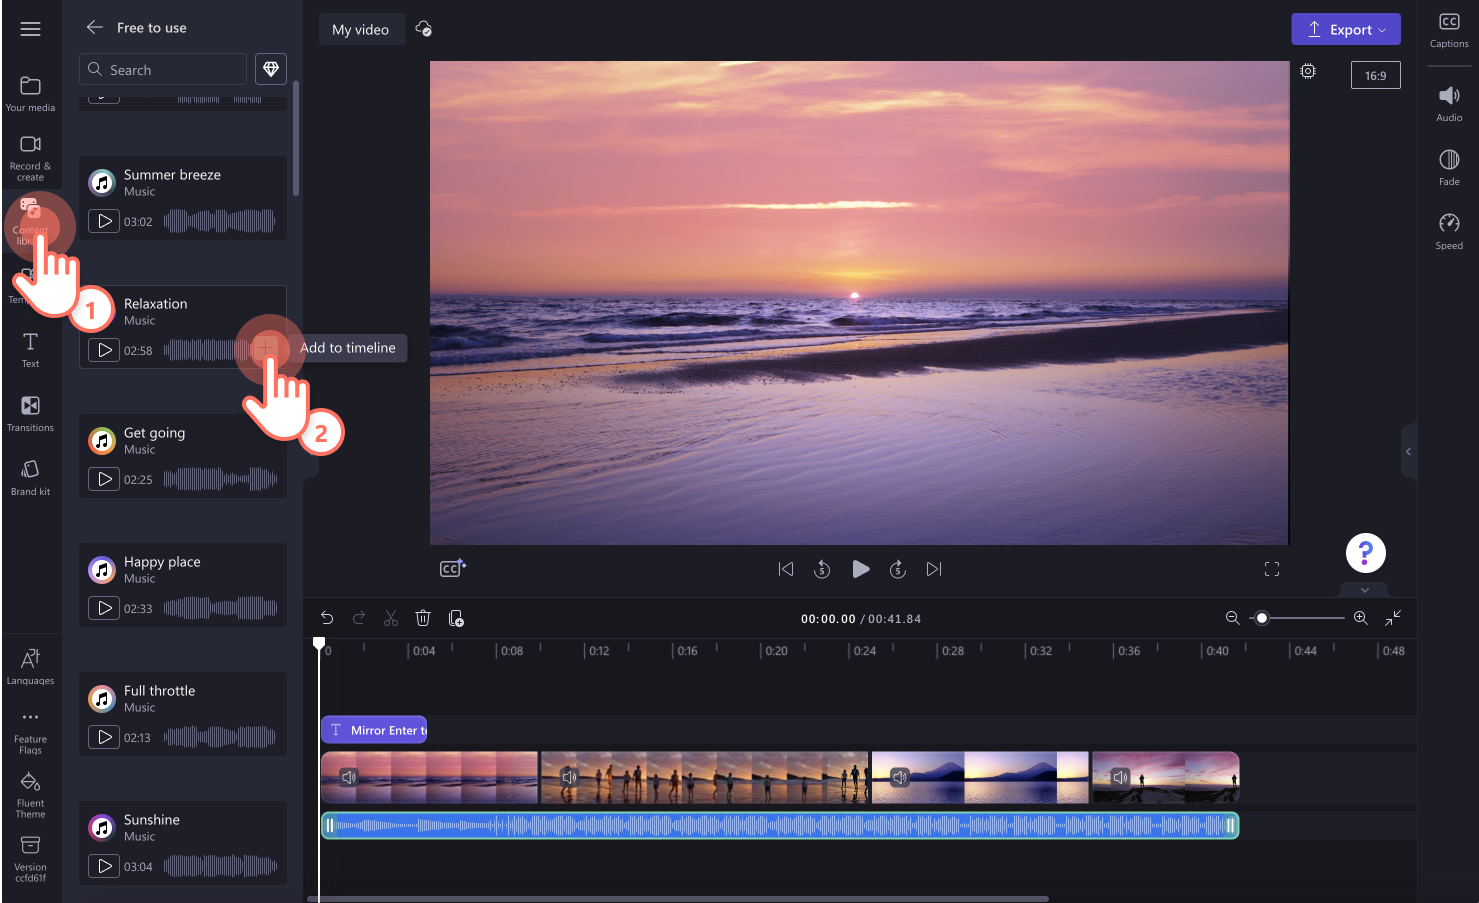
Task: Open the Audio properties panel
Action: [x=1449, y=104]
